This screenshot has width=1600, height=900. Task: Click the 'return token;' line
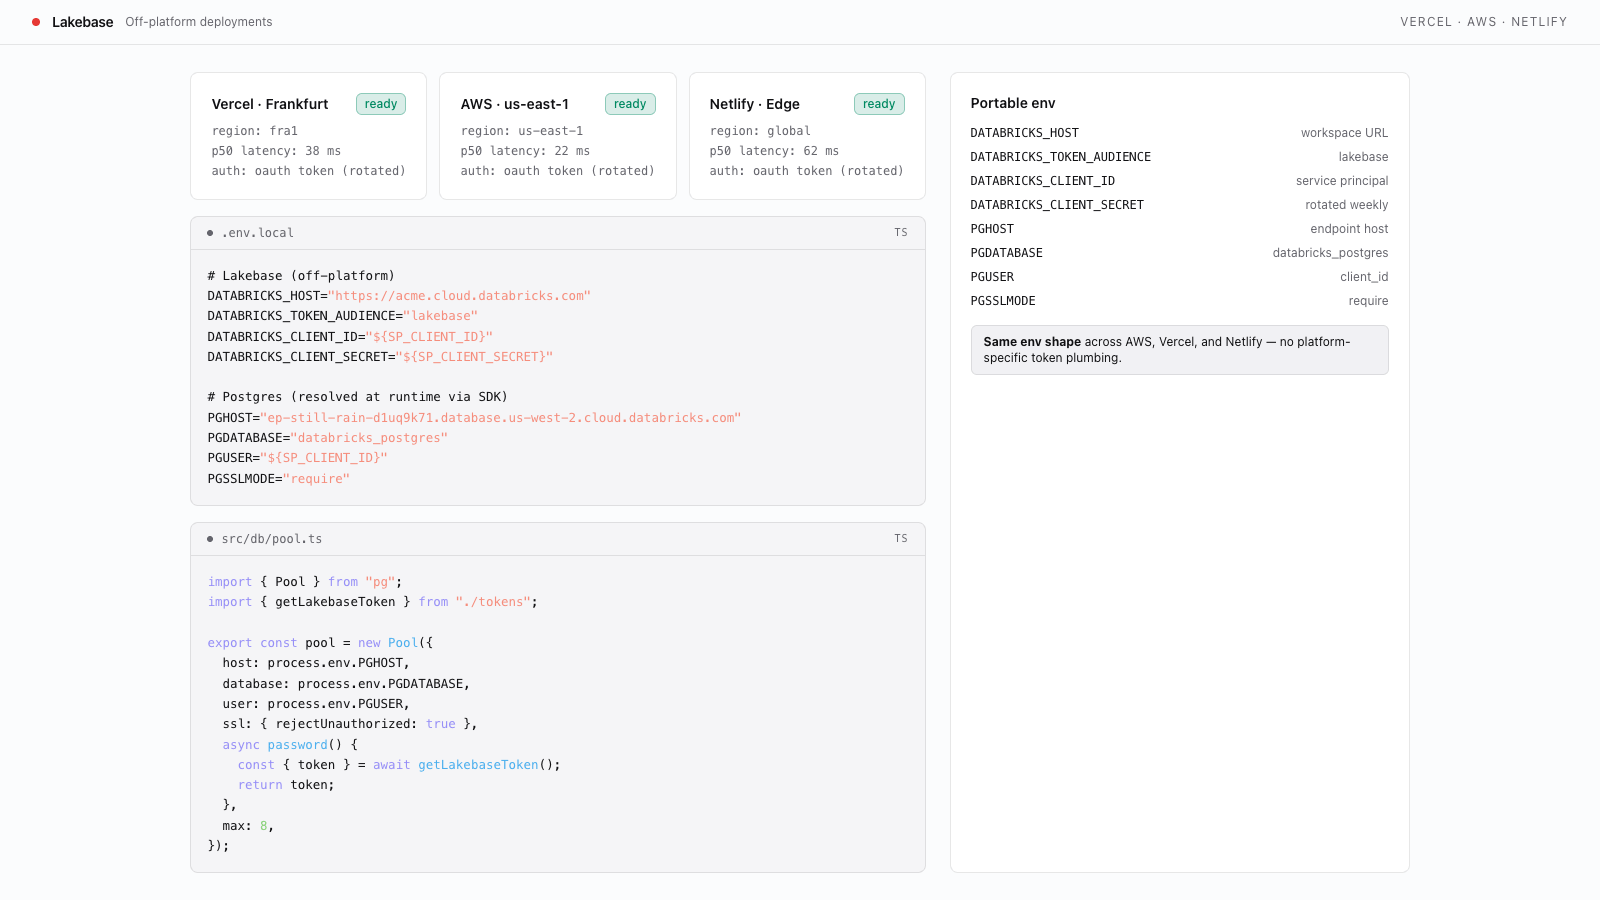pos(286,785)
